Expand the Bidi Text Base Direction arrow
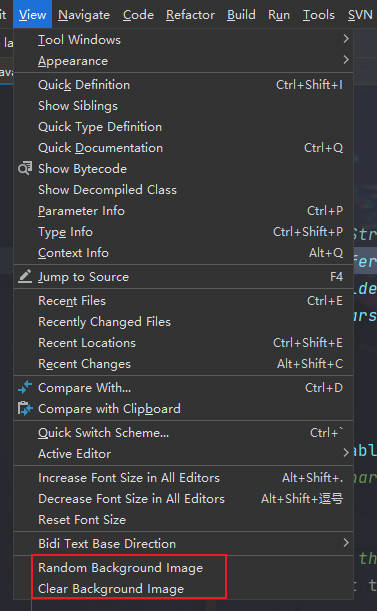 (346, 543)
